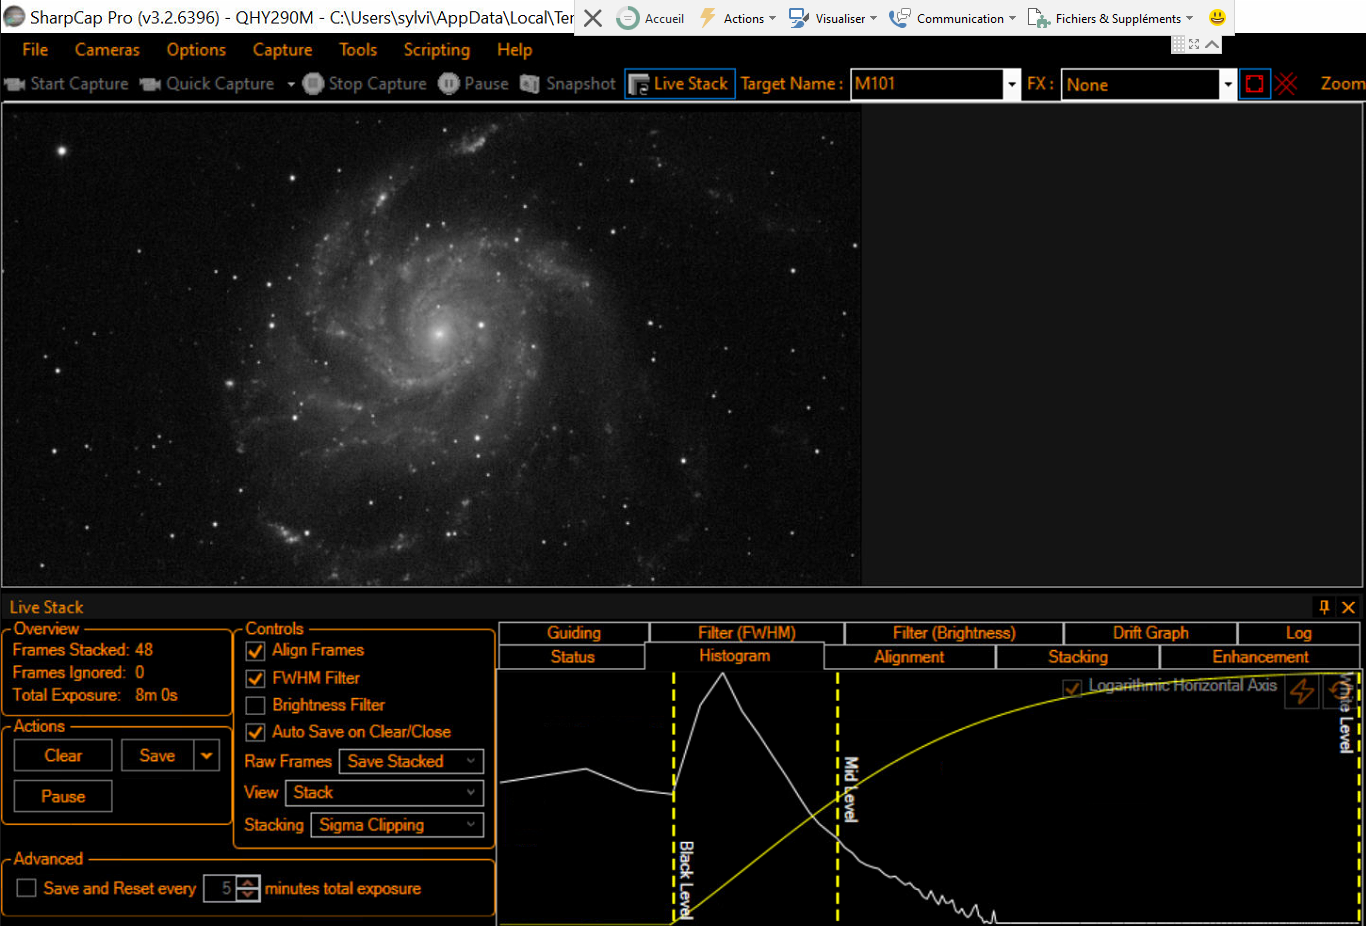Screen dimensions: 1366x926
Task: Switch to the Stacking tab
Action: [x=1078, y=657]
